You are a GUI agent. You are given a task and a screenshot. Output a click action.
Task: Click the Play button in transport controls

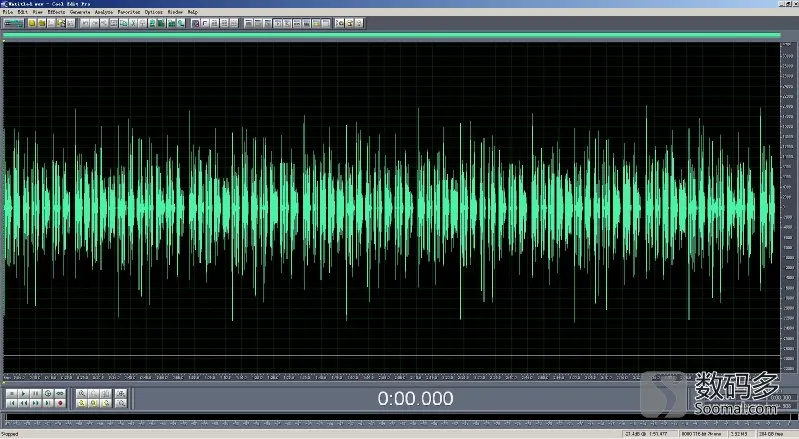23,394
